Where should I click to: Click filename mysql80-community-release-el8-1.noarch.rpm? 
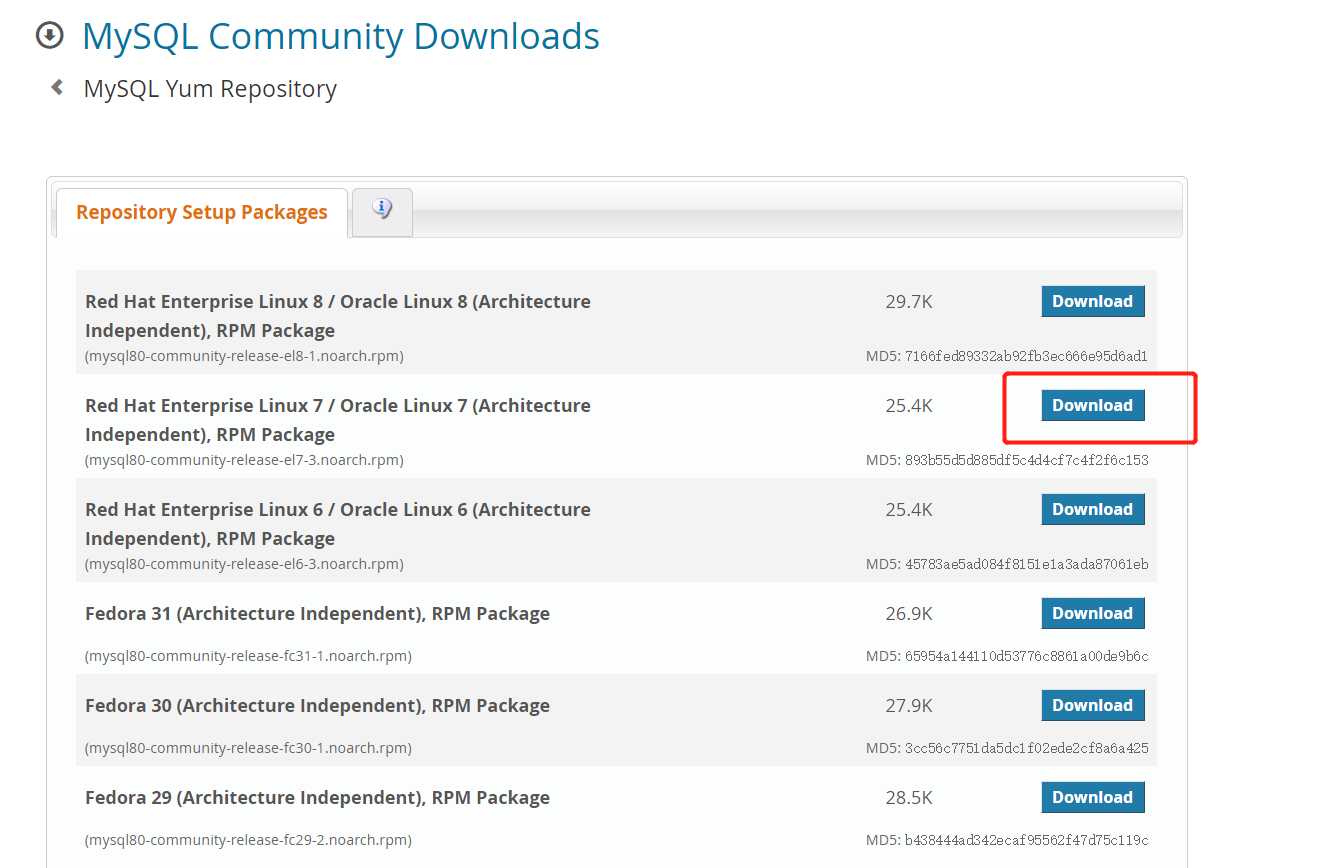pos(245,356)
